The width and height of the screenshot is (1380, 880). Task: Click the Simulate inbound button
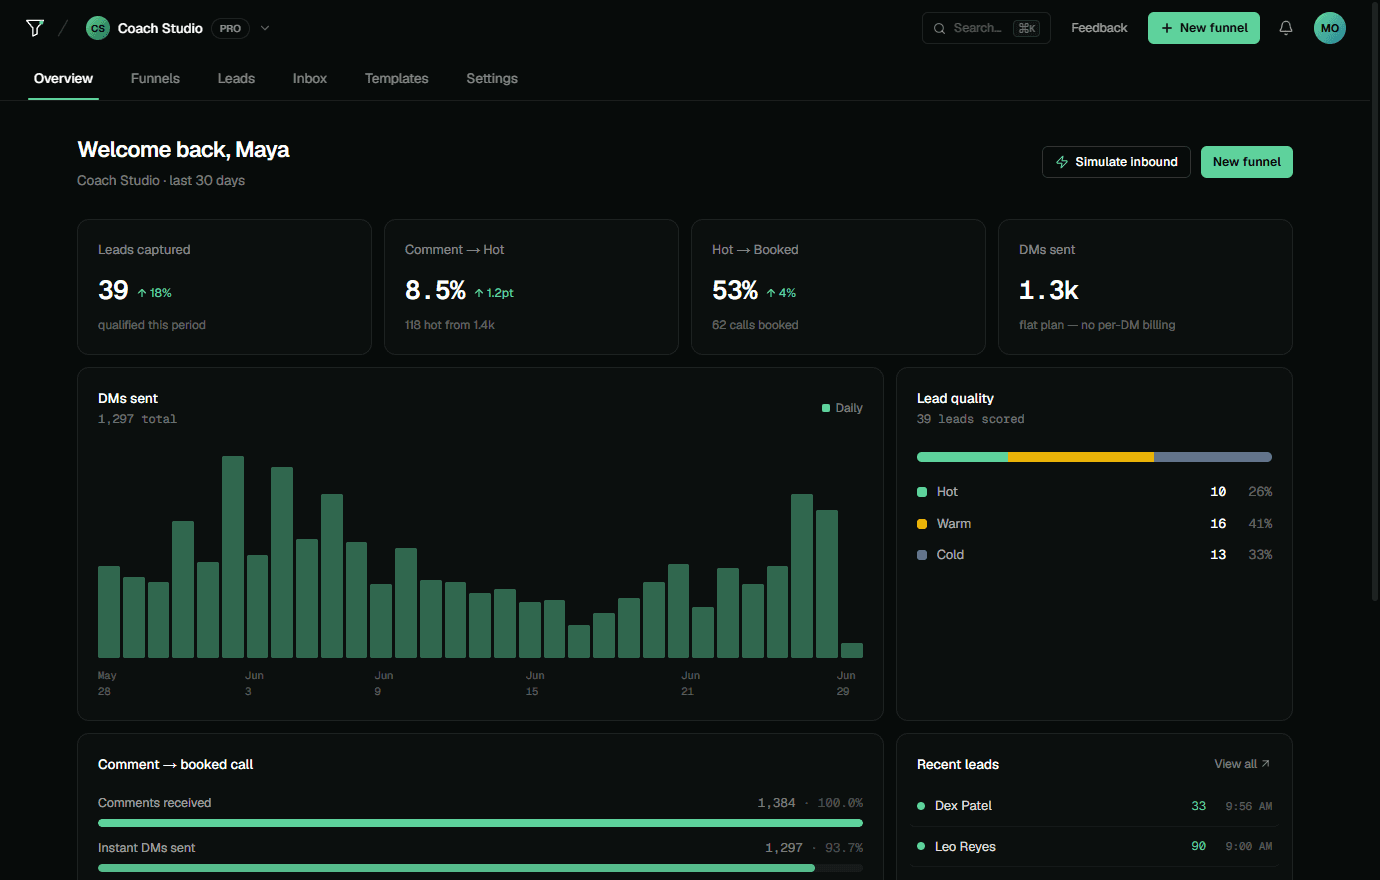(1116, 162)
